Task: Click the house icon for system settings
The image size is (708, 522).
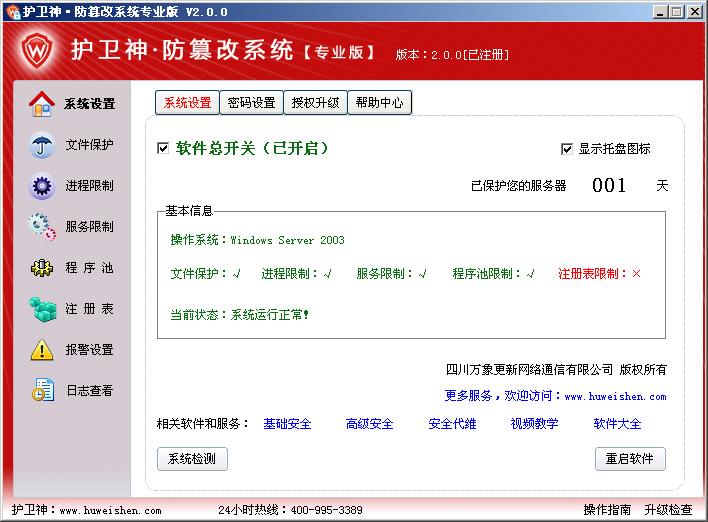Action: pyautogui.click(x=42, y=104)
